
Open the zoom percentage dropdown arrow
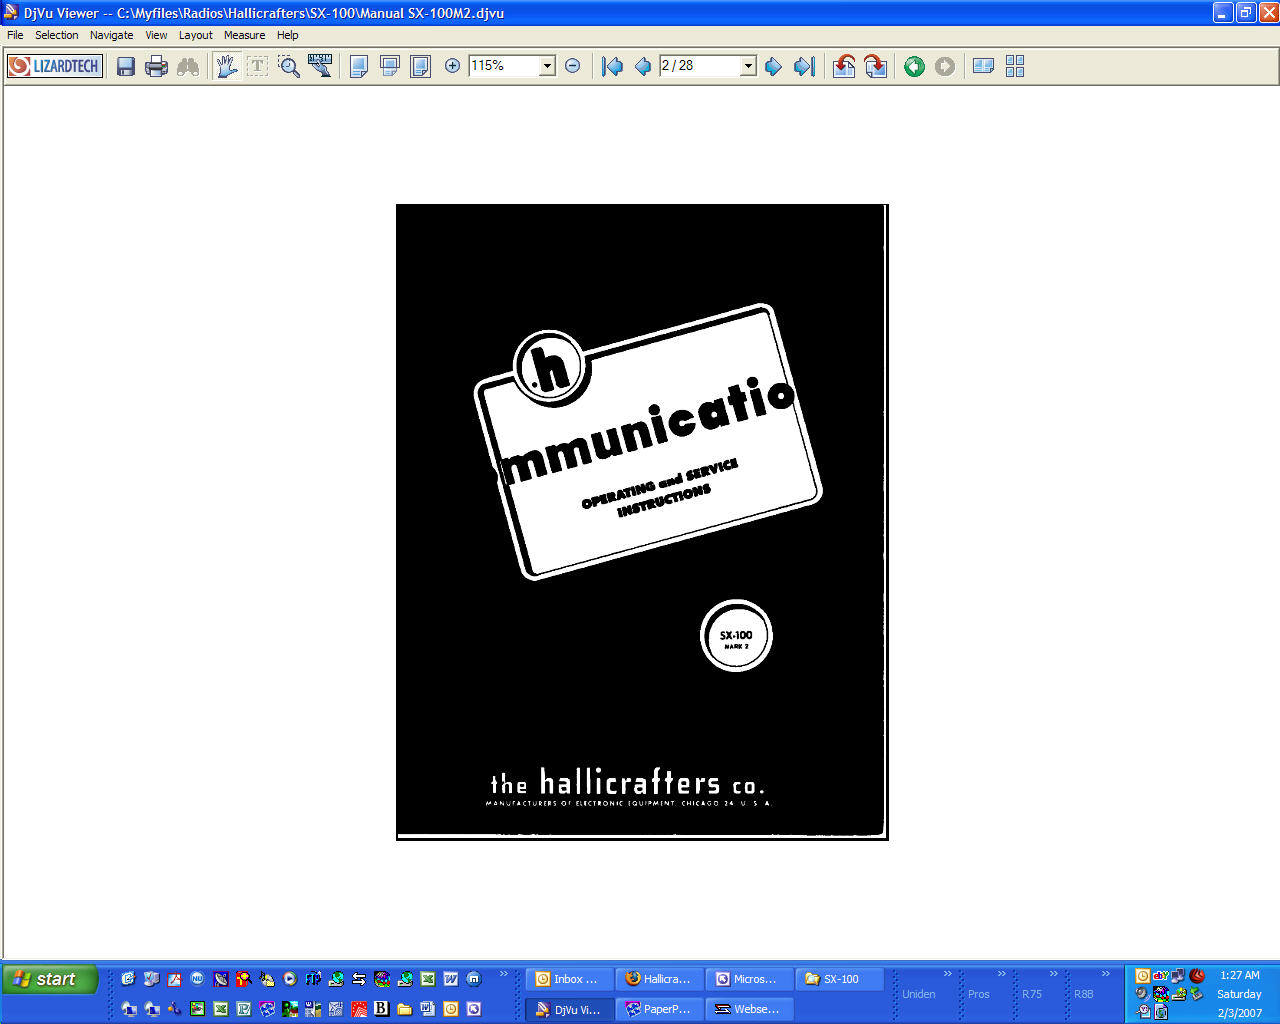click(547, 66)
